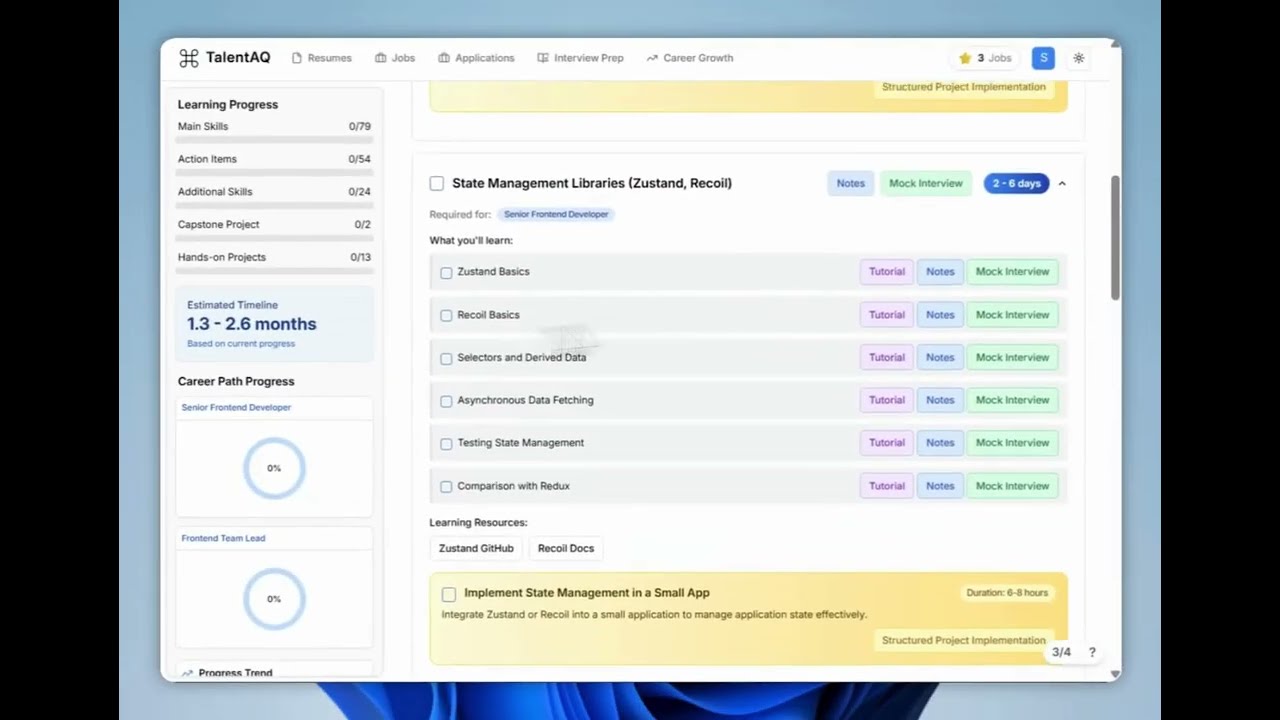Image resolution: width=1280 pixels, height=720 pixels.
Task: Open the Jobs nav item
Action: coord(395,58)
